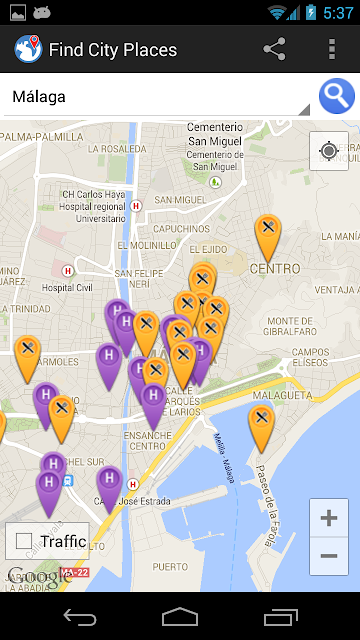Tap the Android back navigation button
The height and width of the screenshot is (640, 360).
click(80, 617)
